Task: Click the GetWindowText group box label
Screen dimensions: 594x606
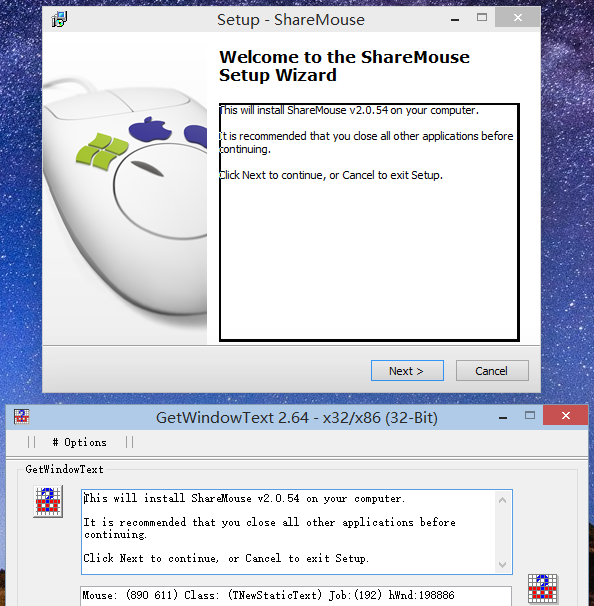Action: (x=64, y=469)
